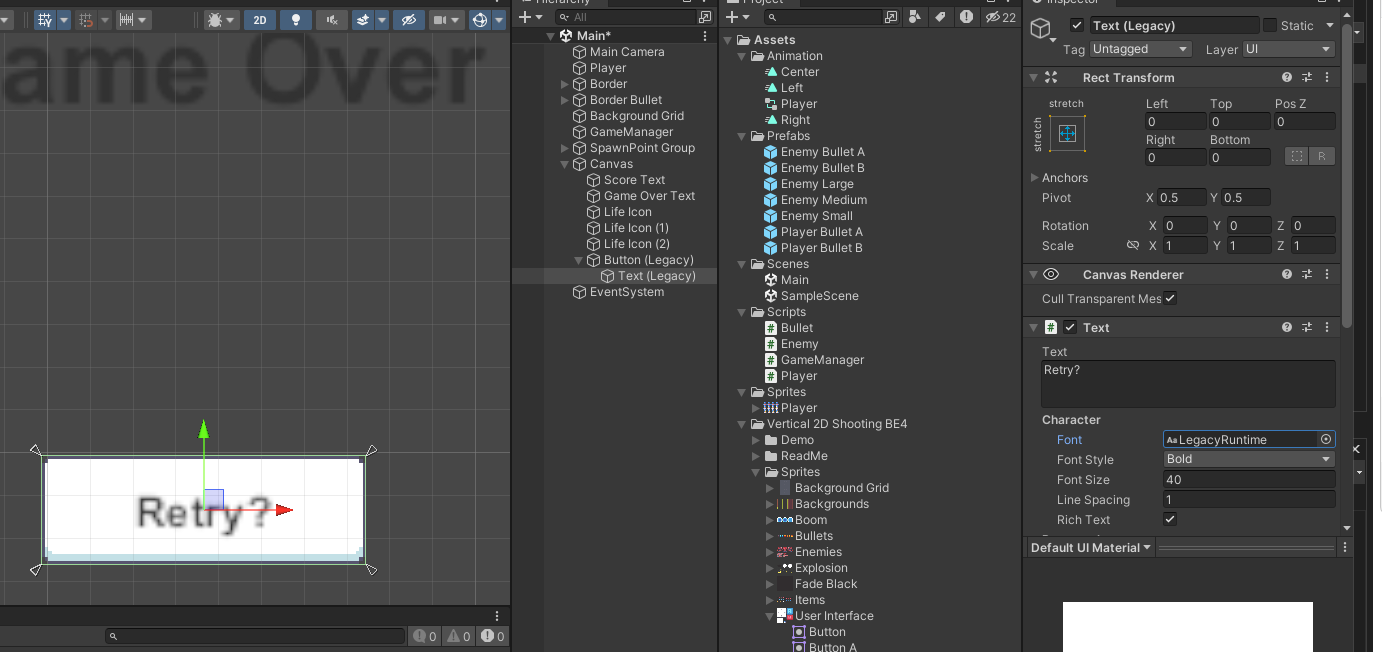Open Static options dropdown arrow
Screen dimensions: 1382x652
1329,26
